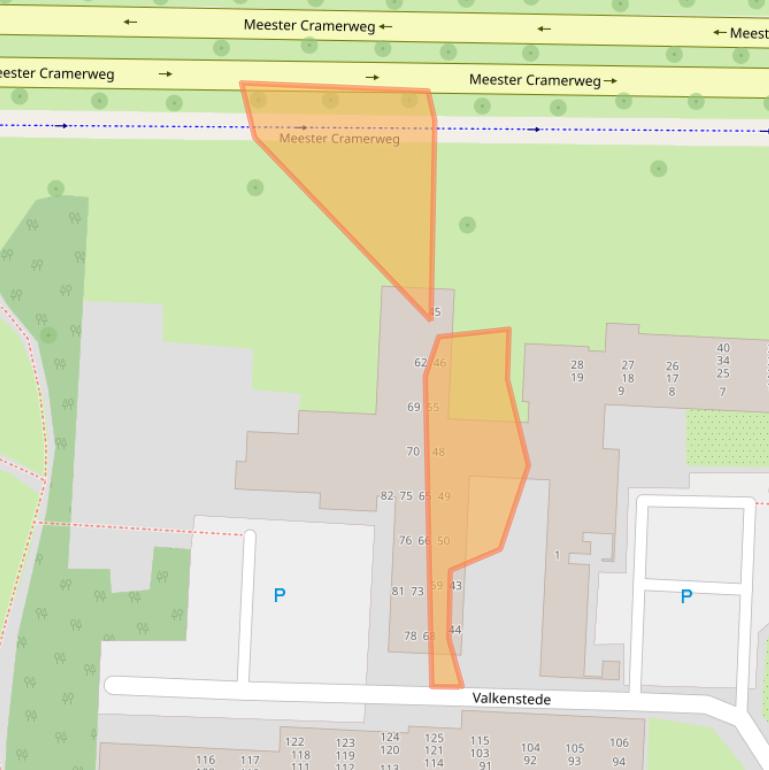Select the tree icon left of upper orange polygon
Viewport: 769px width, 770px height.
255,187
